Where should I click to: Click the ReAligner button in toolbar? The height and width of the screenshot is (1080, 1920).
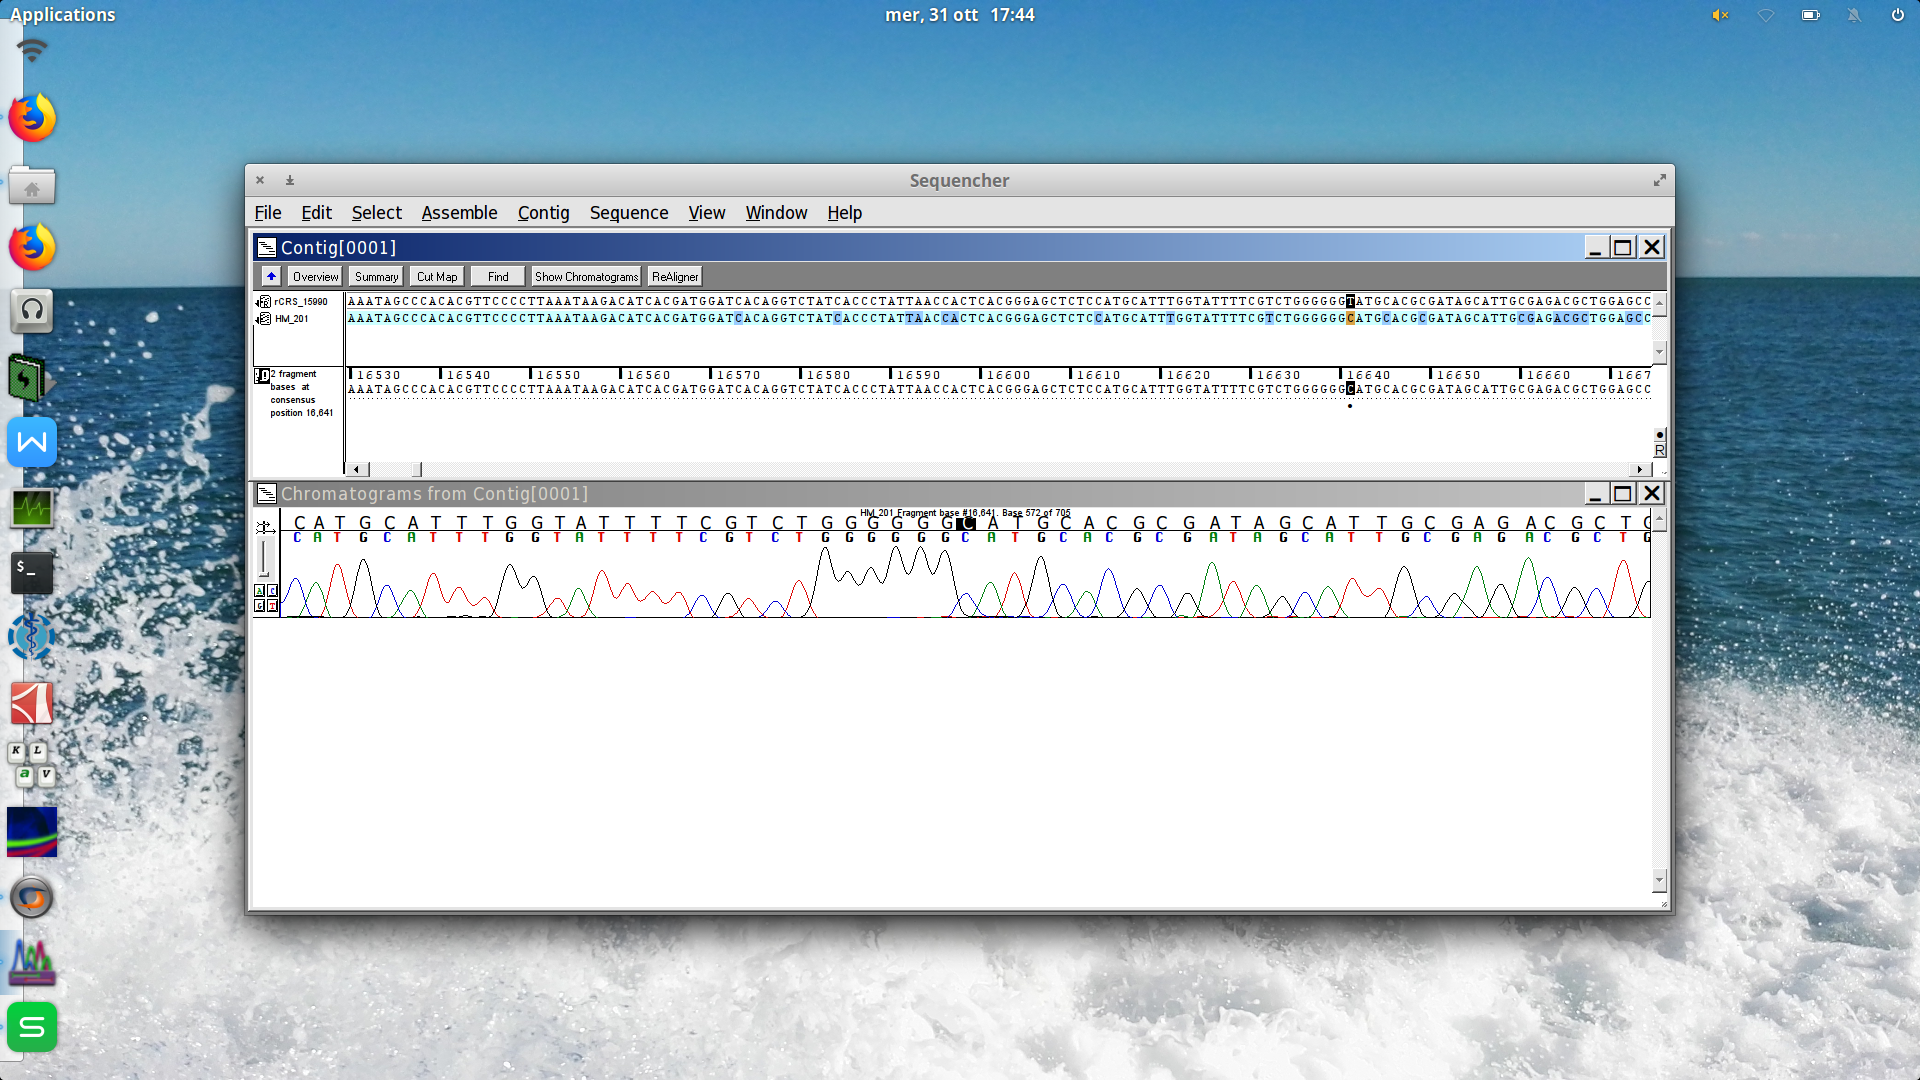[675, 276]
